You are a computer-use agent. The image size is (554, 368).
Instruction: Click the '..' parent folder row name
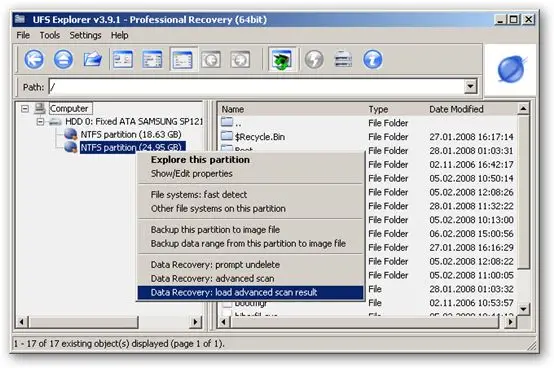pos(238,124)
